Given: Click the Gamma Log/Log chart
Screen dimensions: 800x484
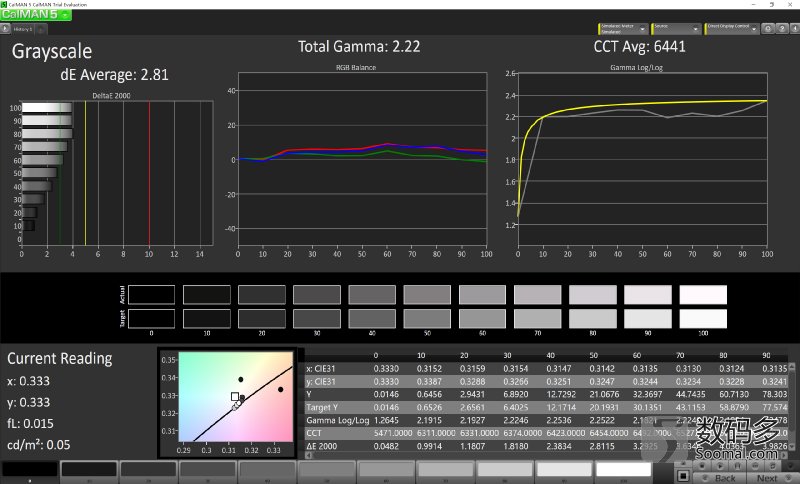Looking at the screenshot, I should click(642, 159).
